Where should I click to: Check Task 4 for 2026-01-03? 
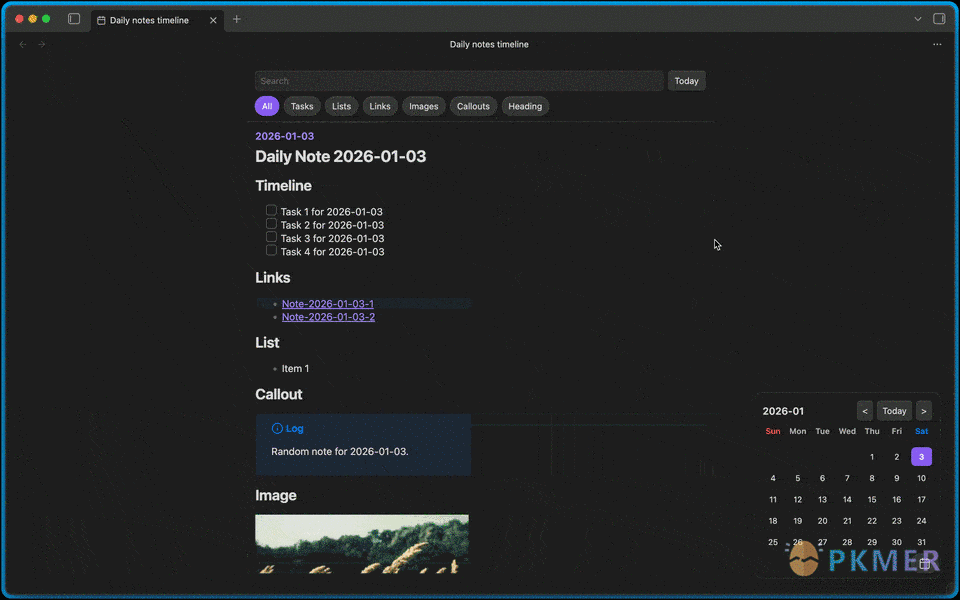pyautogui.click(x=271, y=250)
